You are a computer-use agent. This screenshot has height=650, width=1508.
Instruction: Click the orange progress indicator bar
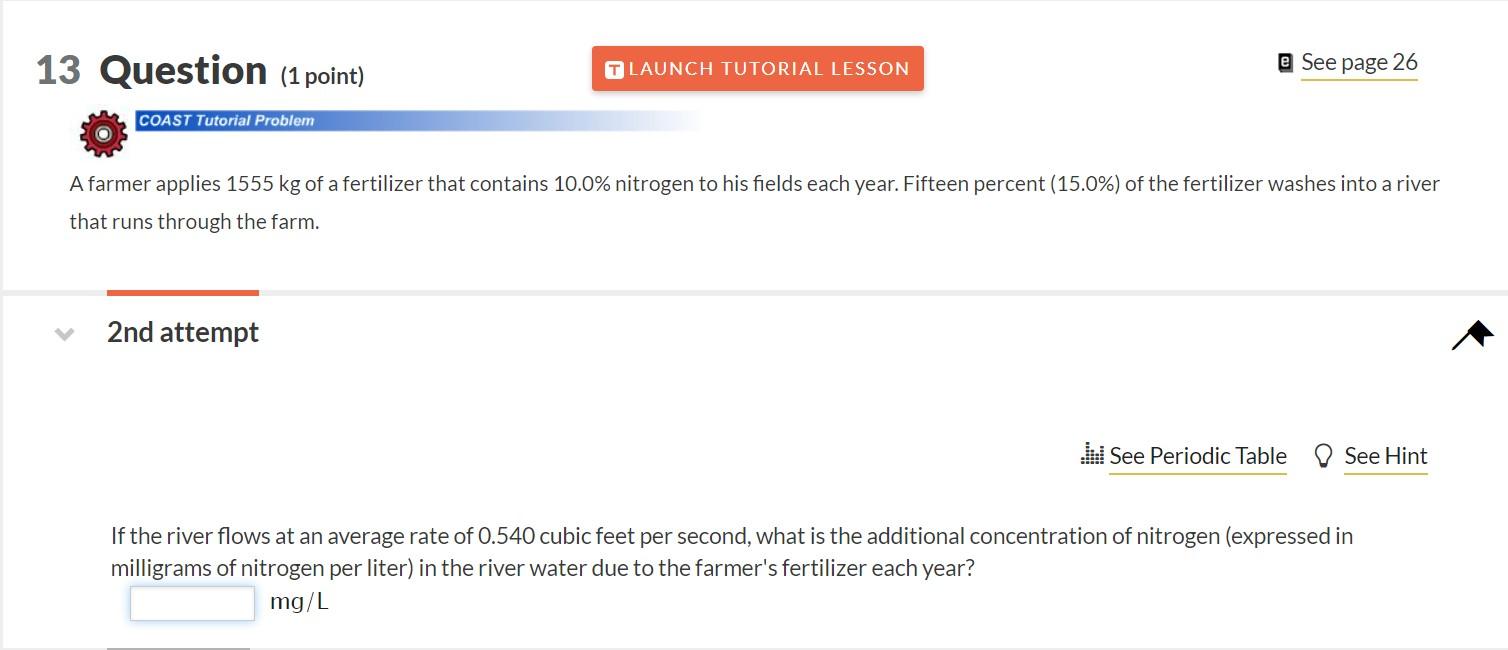[181, 291]
